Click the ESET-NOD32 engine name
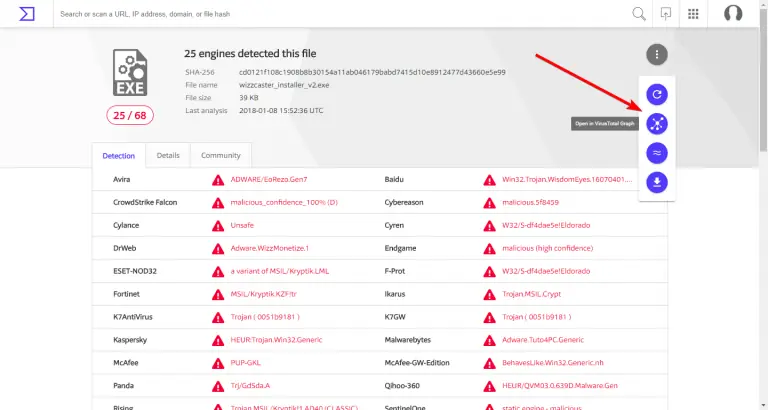 135,271
